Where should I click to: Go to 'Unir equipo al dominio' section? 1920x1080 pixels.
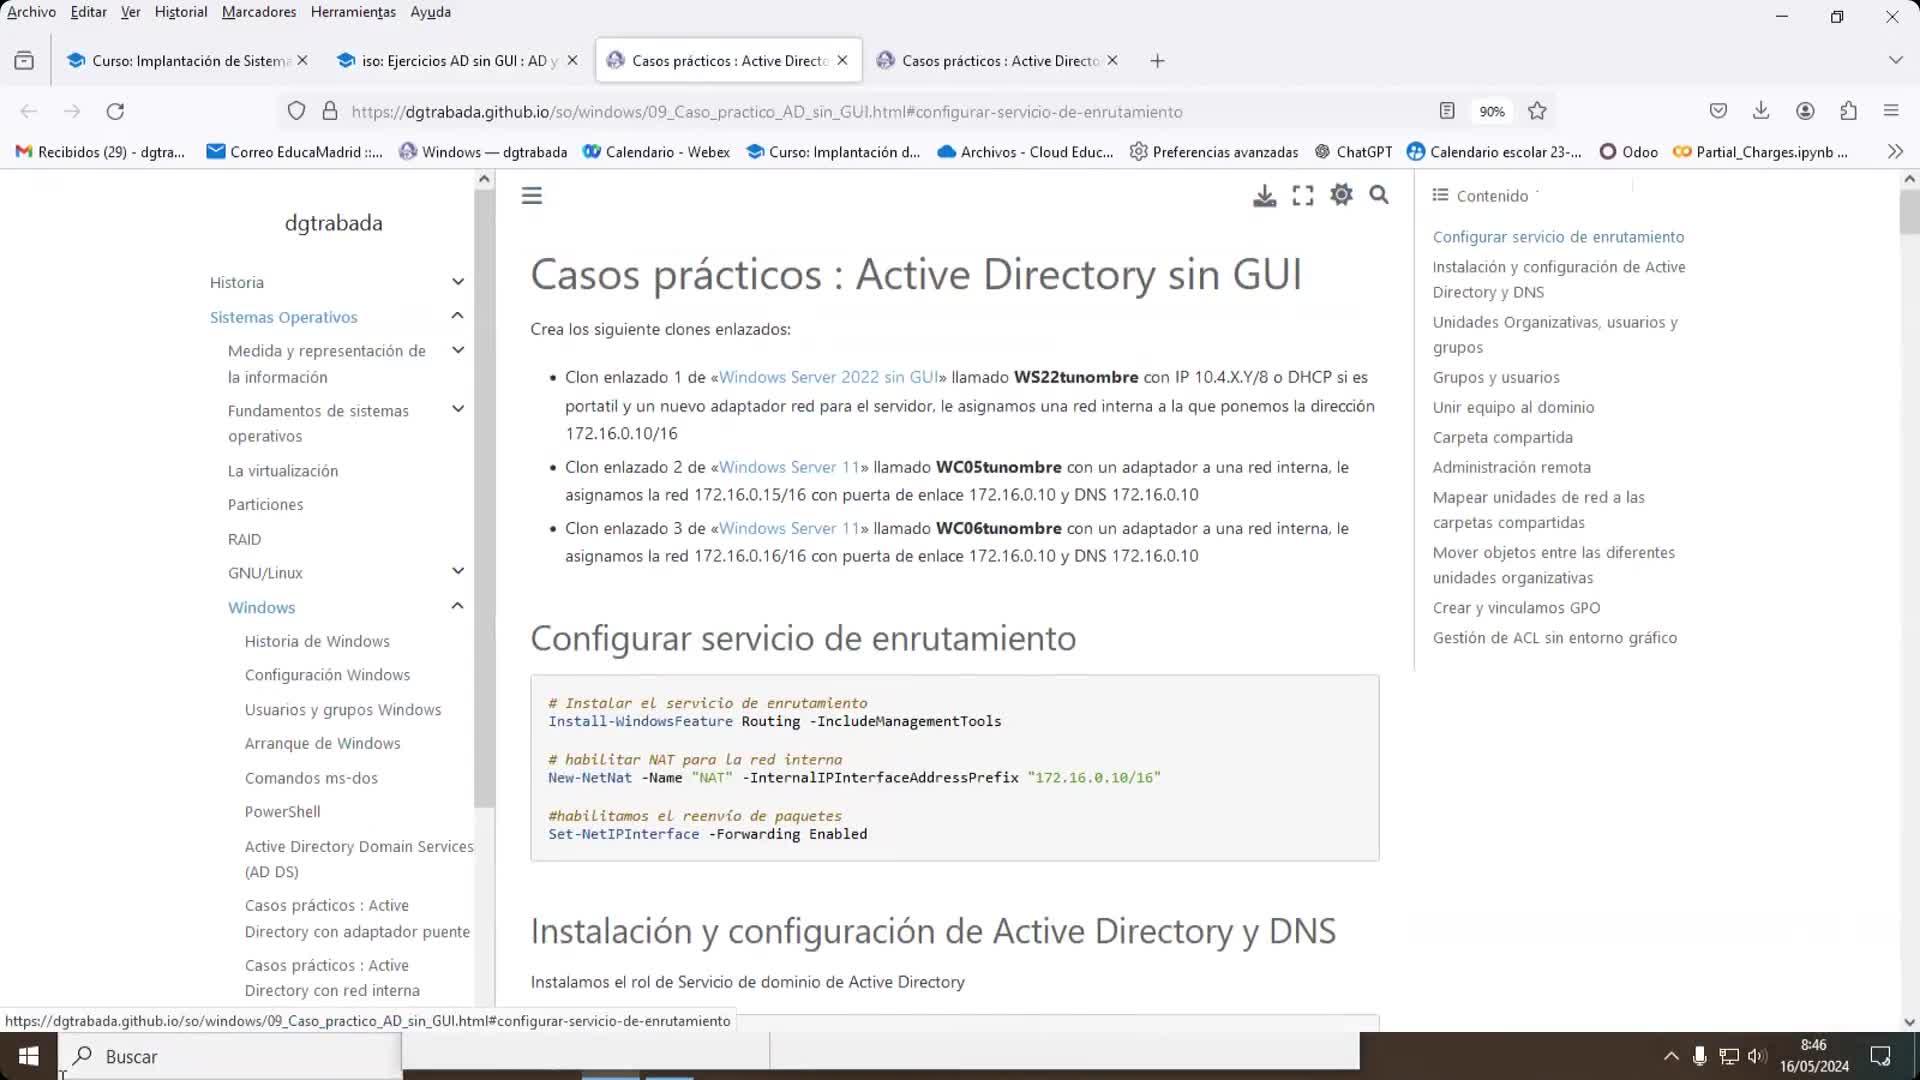coord(1513,407)
